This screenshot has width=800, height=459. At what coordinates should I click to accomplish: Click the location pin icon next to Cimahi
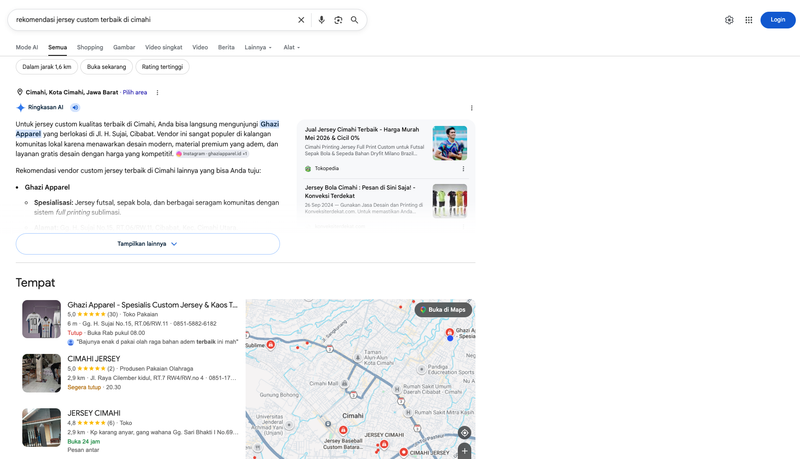click(x=20, y=92)
